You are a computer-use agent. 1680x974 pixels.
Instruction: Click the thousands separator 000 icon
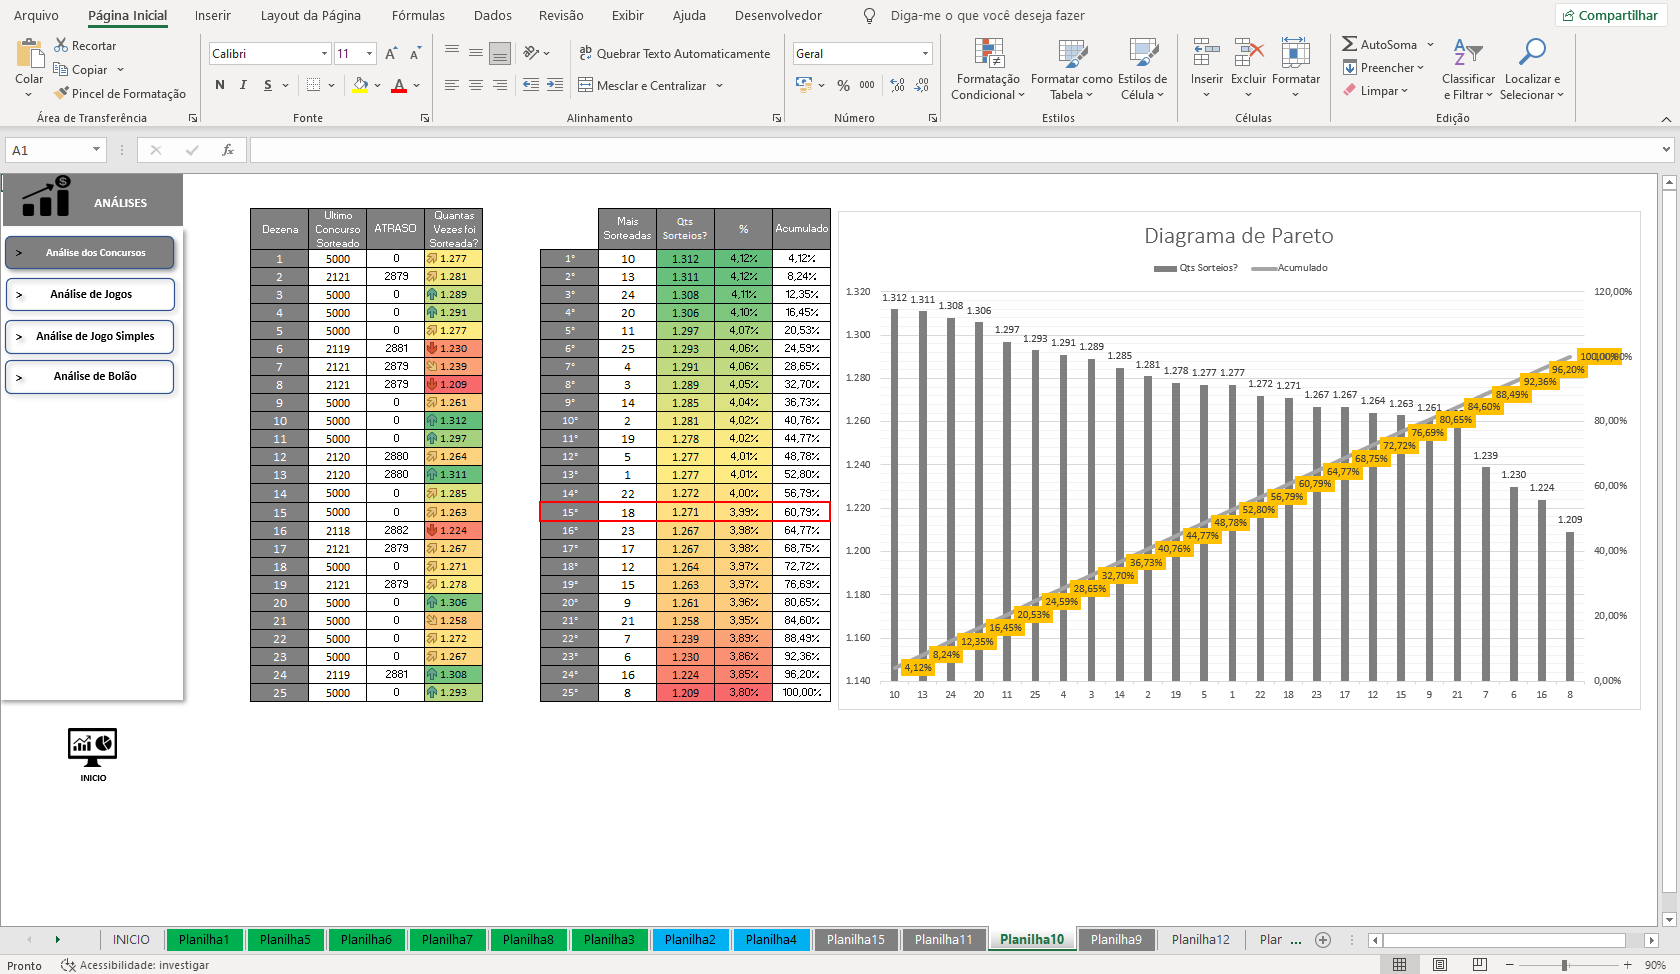click(x=867, y=85)
